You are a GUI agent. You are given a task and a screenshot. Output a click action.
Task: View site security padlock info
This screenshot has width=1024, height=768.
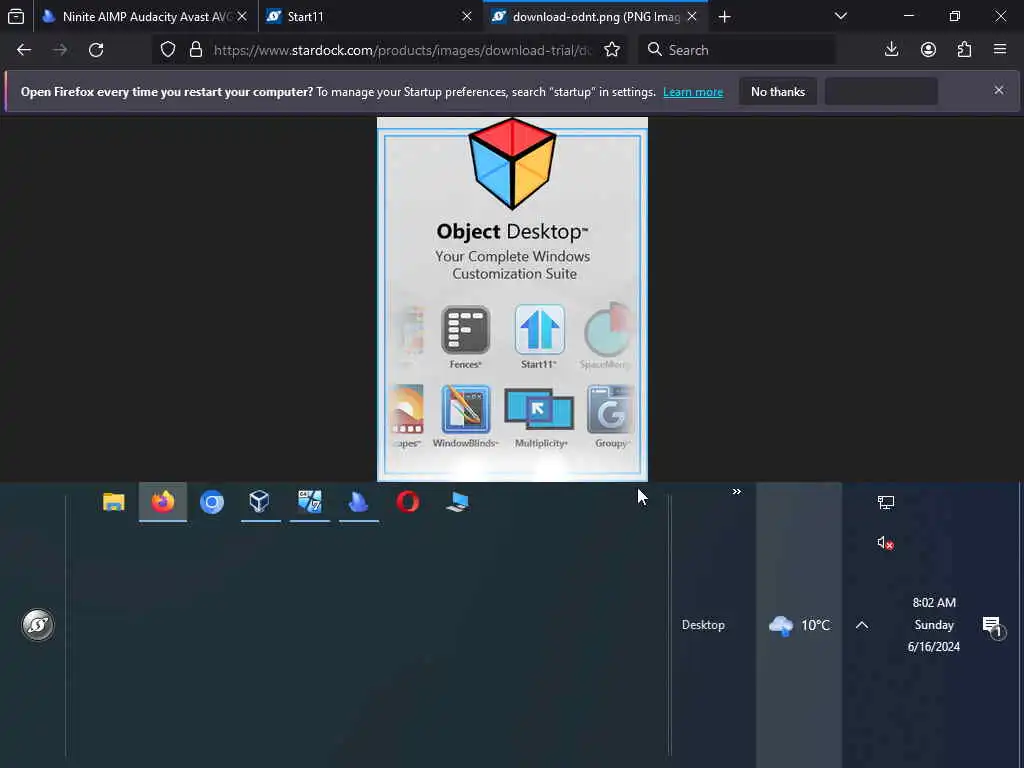pyautogui.click(x=196, y=50)
